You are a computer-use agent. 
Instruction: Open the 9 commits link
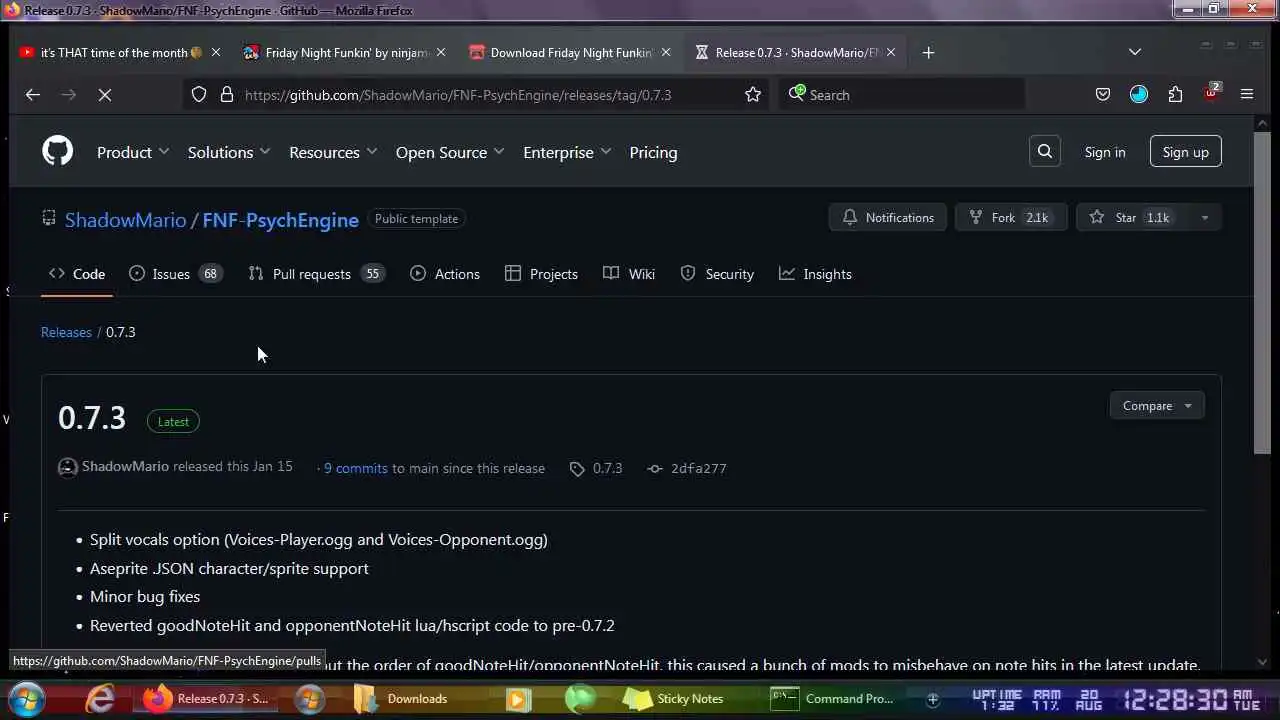pos(355,468)
